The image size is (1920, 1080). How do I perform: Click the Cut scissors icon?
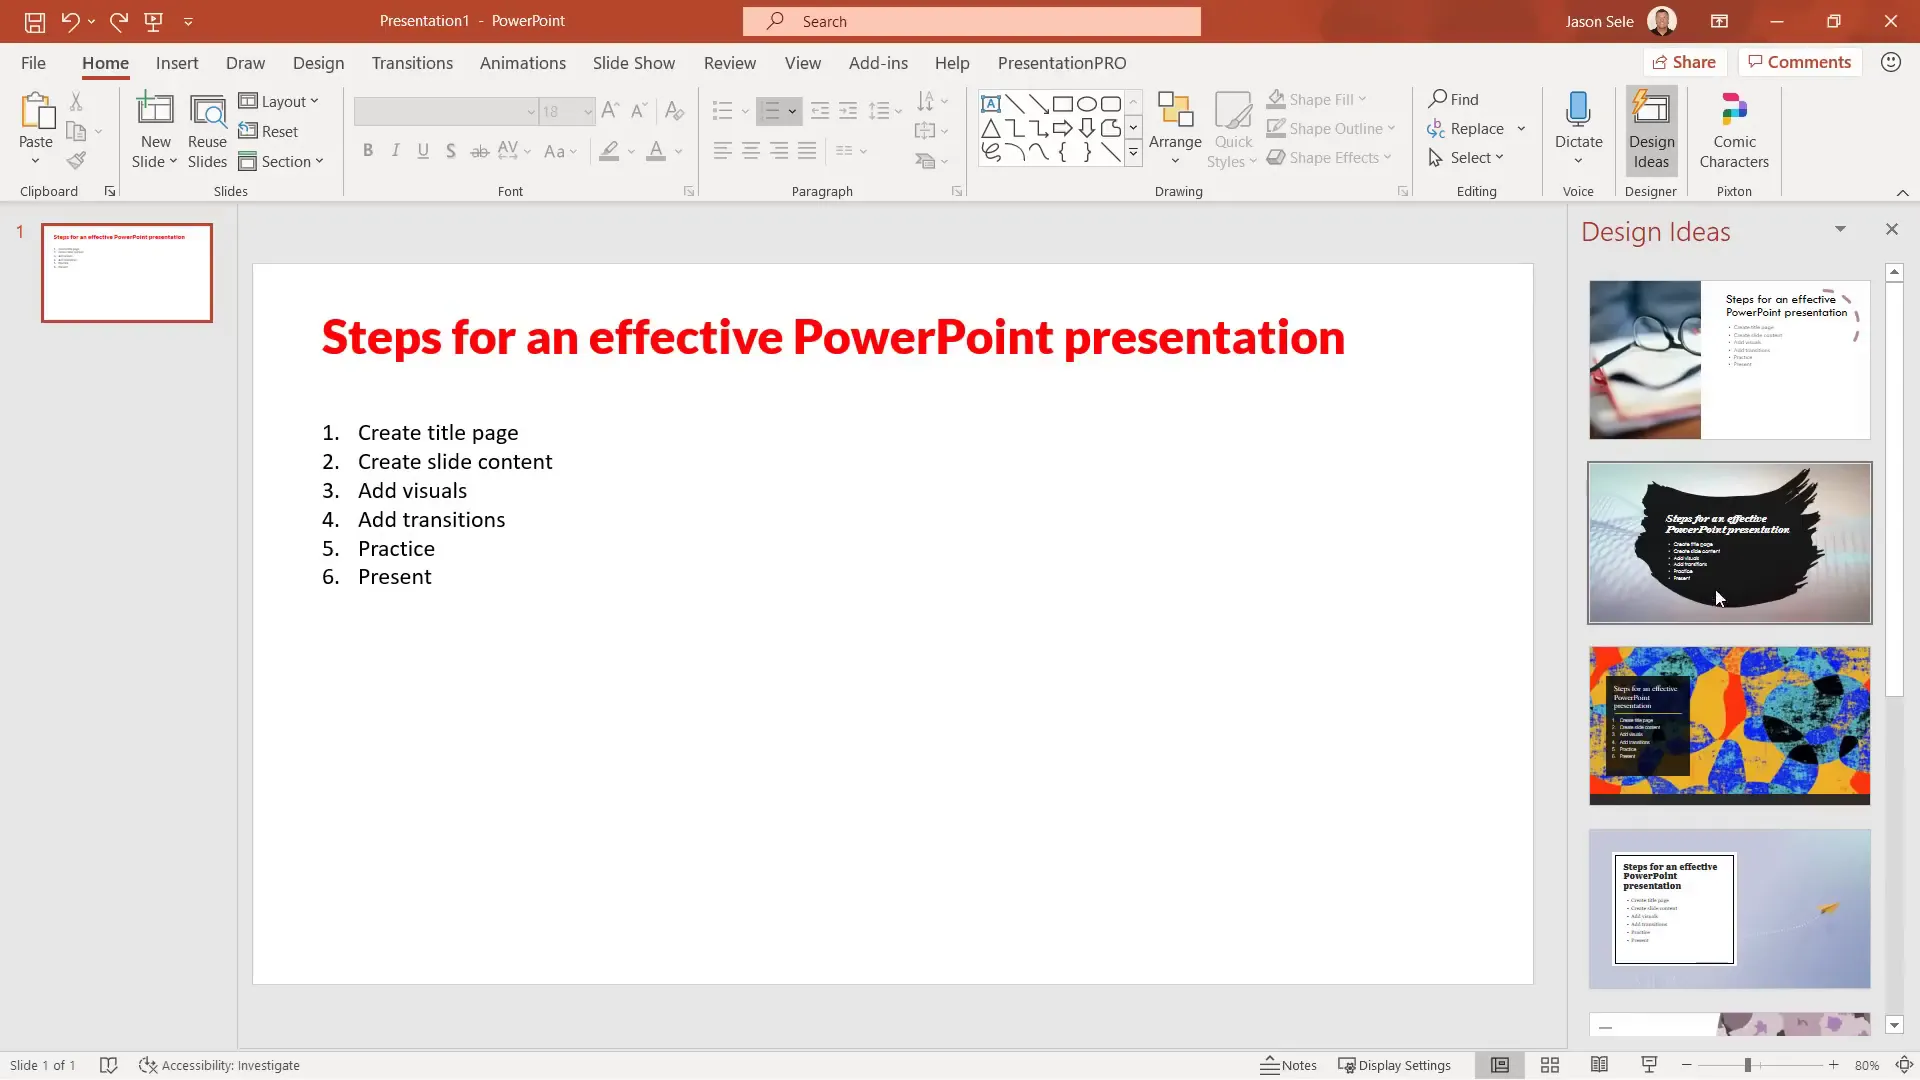tap(76, 101)
